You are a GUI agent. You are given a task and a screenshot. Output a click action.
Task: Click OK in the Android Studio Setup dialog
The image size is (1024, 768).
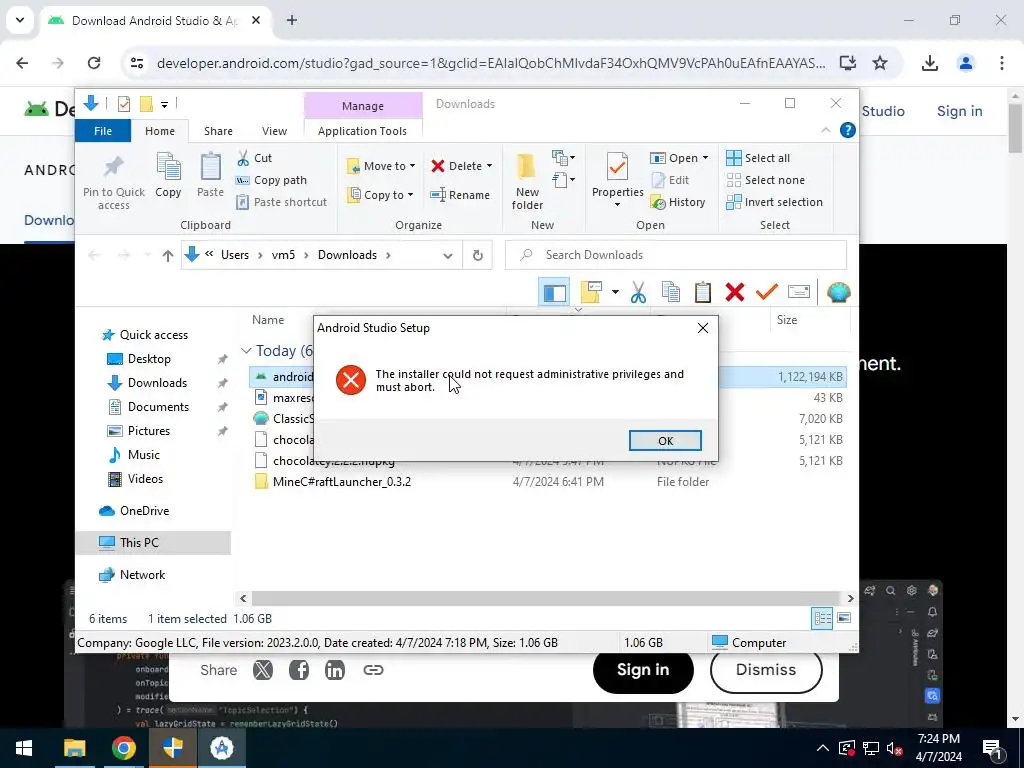point(665,441)
